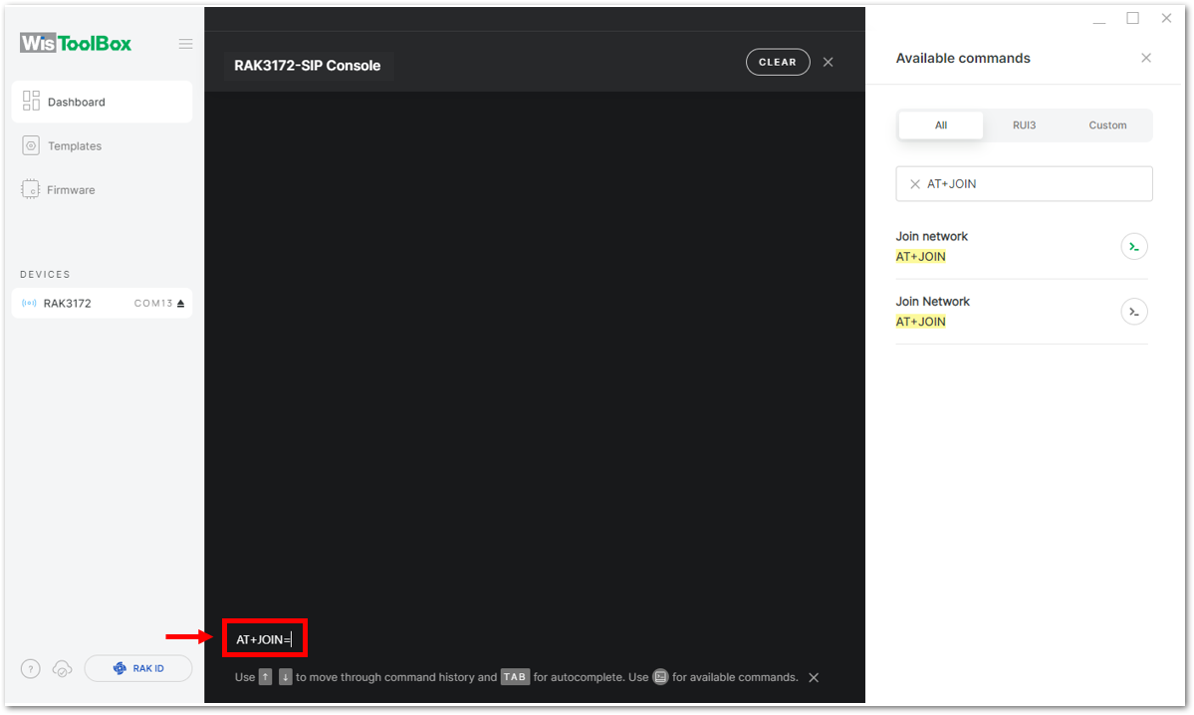Click the DEVICES section label
The image size is (1194, 715).
coord(45,274)
